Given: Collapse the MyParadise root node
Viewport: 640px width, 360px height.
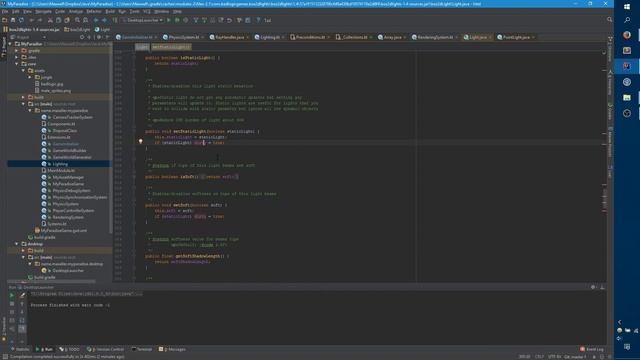Looking at the screenshot, I should [x=10, y=44].
